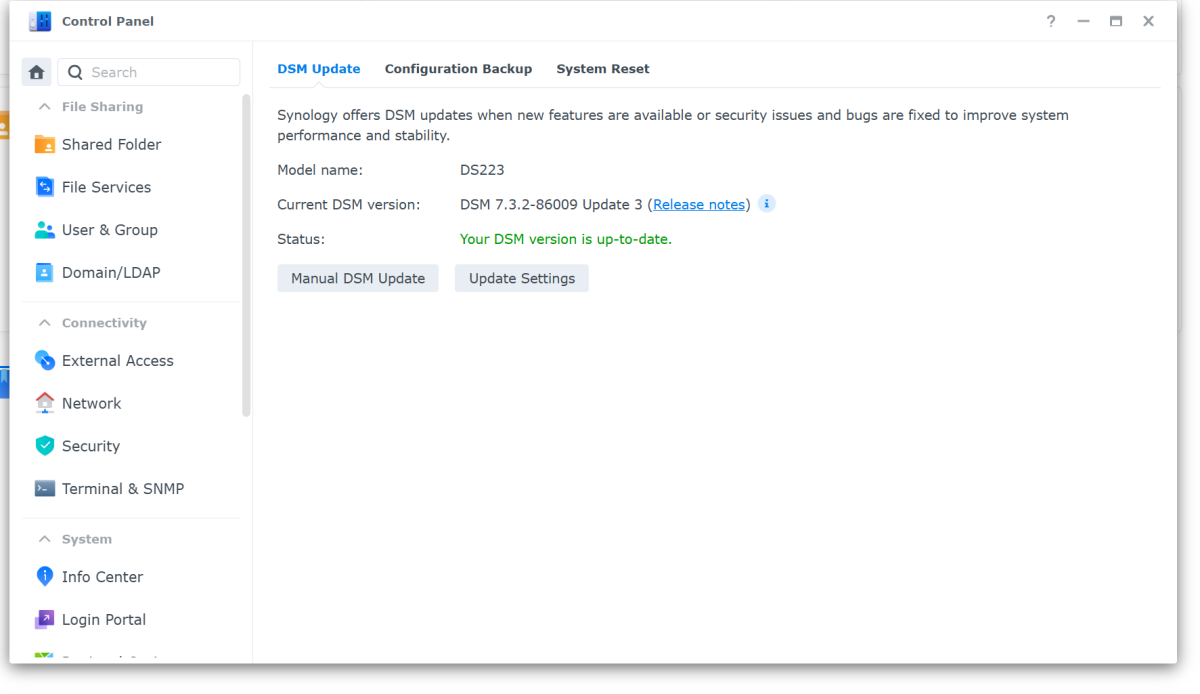Screen dimensions: 1200x694
Task: Click the info icon beside Release notes
Action: coord(767,204)
